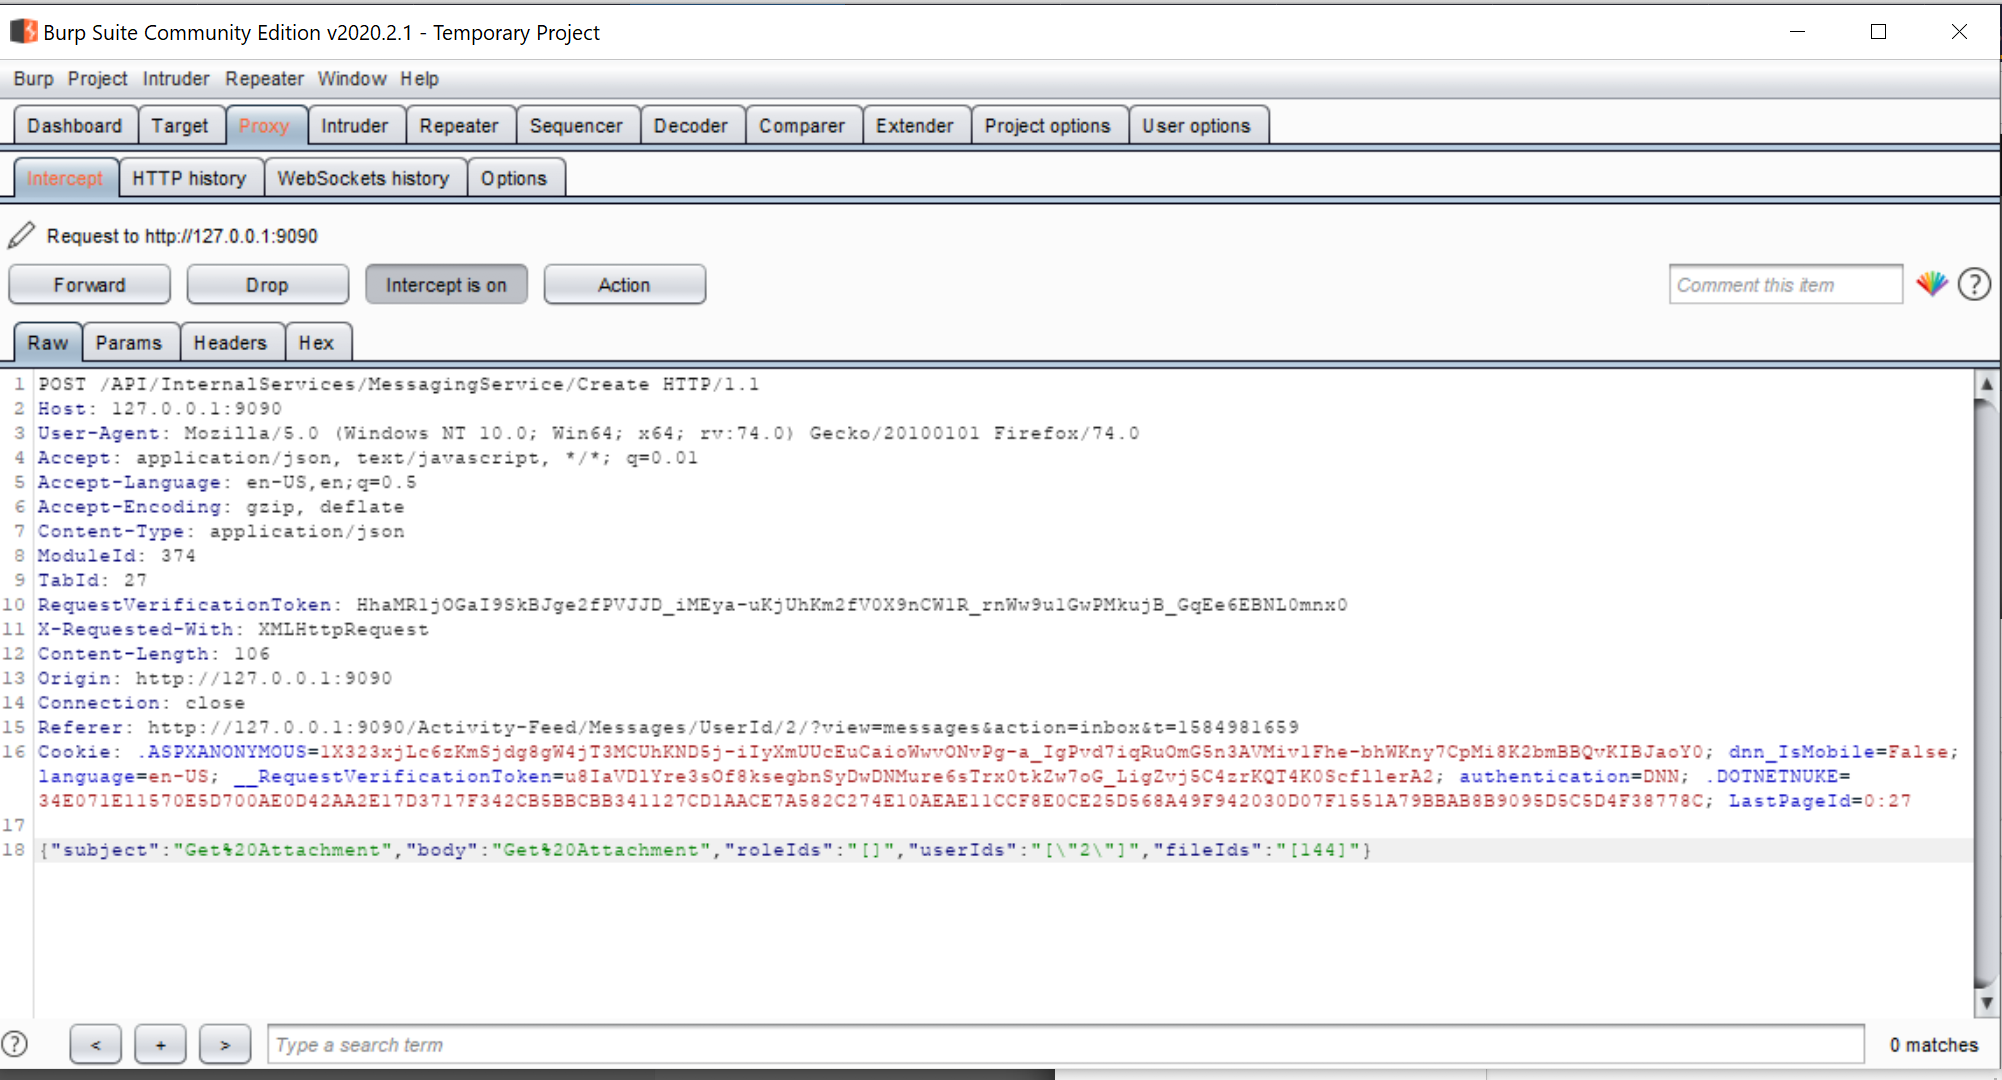
Task: Click the "Comment this item" field
Action: (1785, 284)
